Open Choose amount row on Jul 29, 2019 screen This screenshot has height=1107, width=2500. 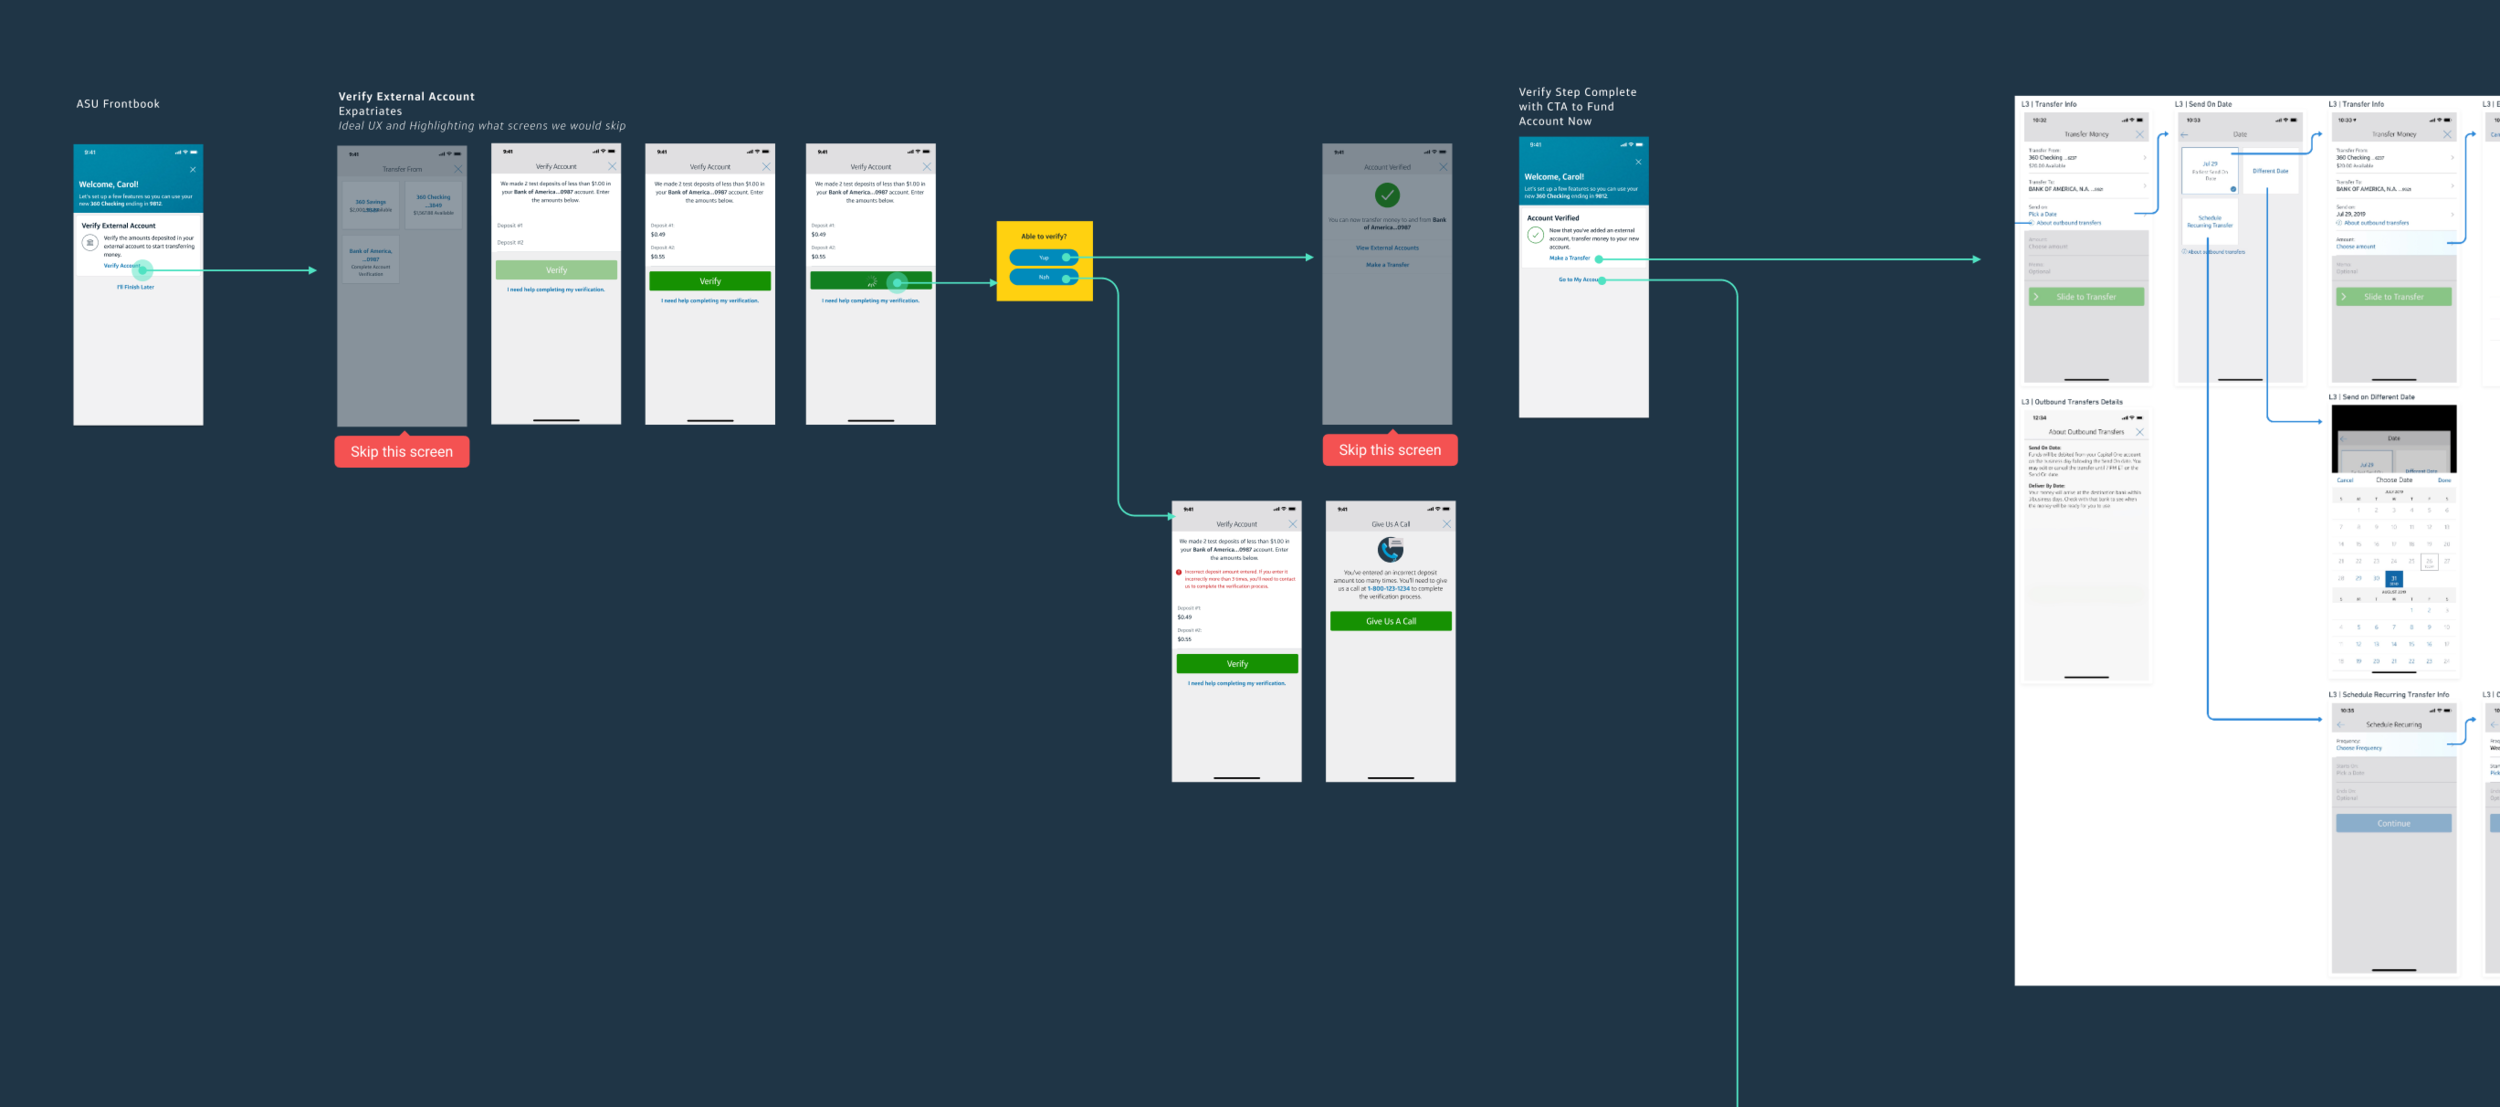click(2394, 243)
